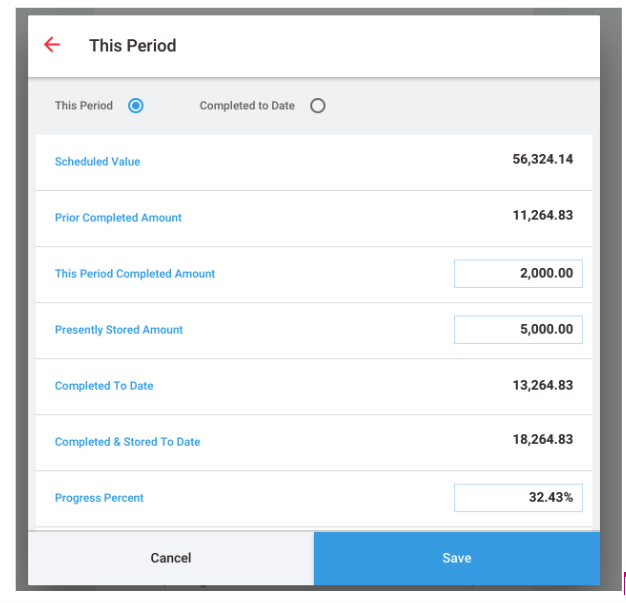This screenshot has width=626, height=603.
Task: Select the This Period radio button
Action: pos(136,106)
